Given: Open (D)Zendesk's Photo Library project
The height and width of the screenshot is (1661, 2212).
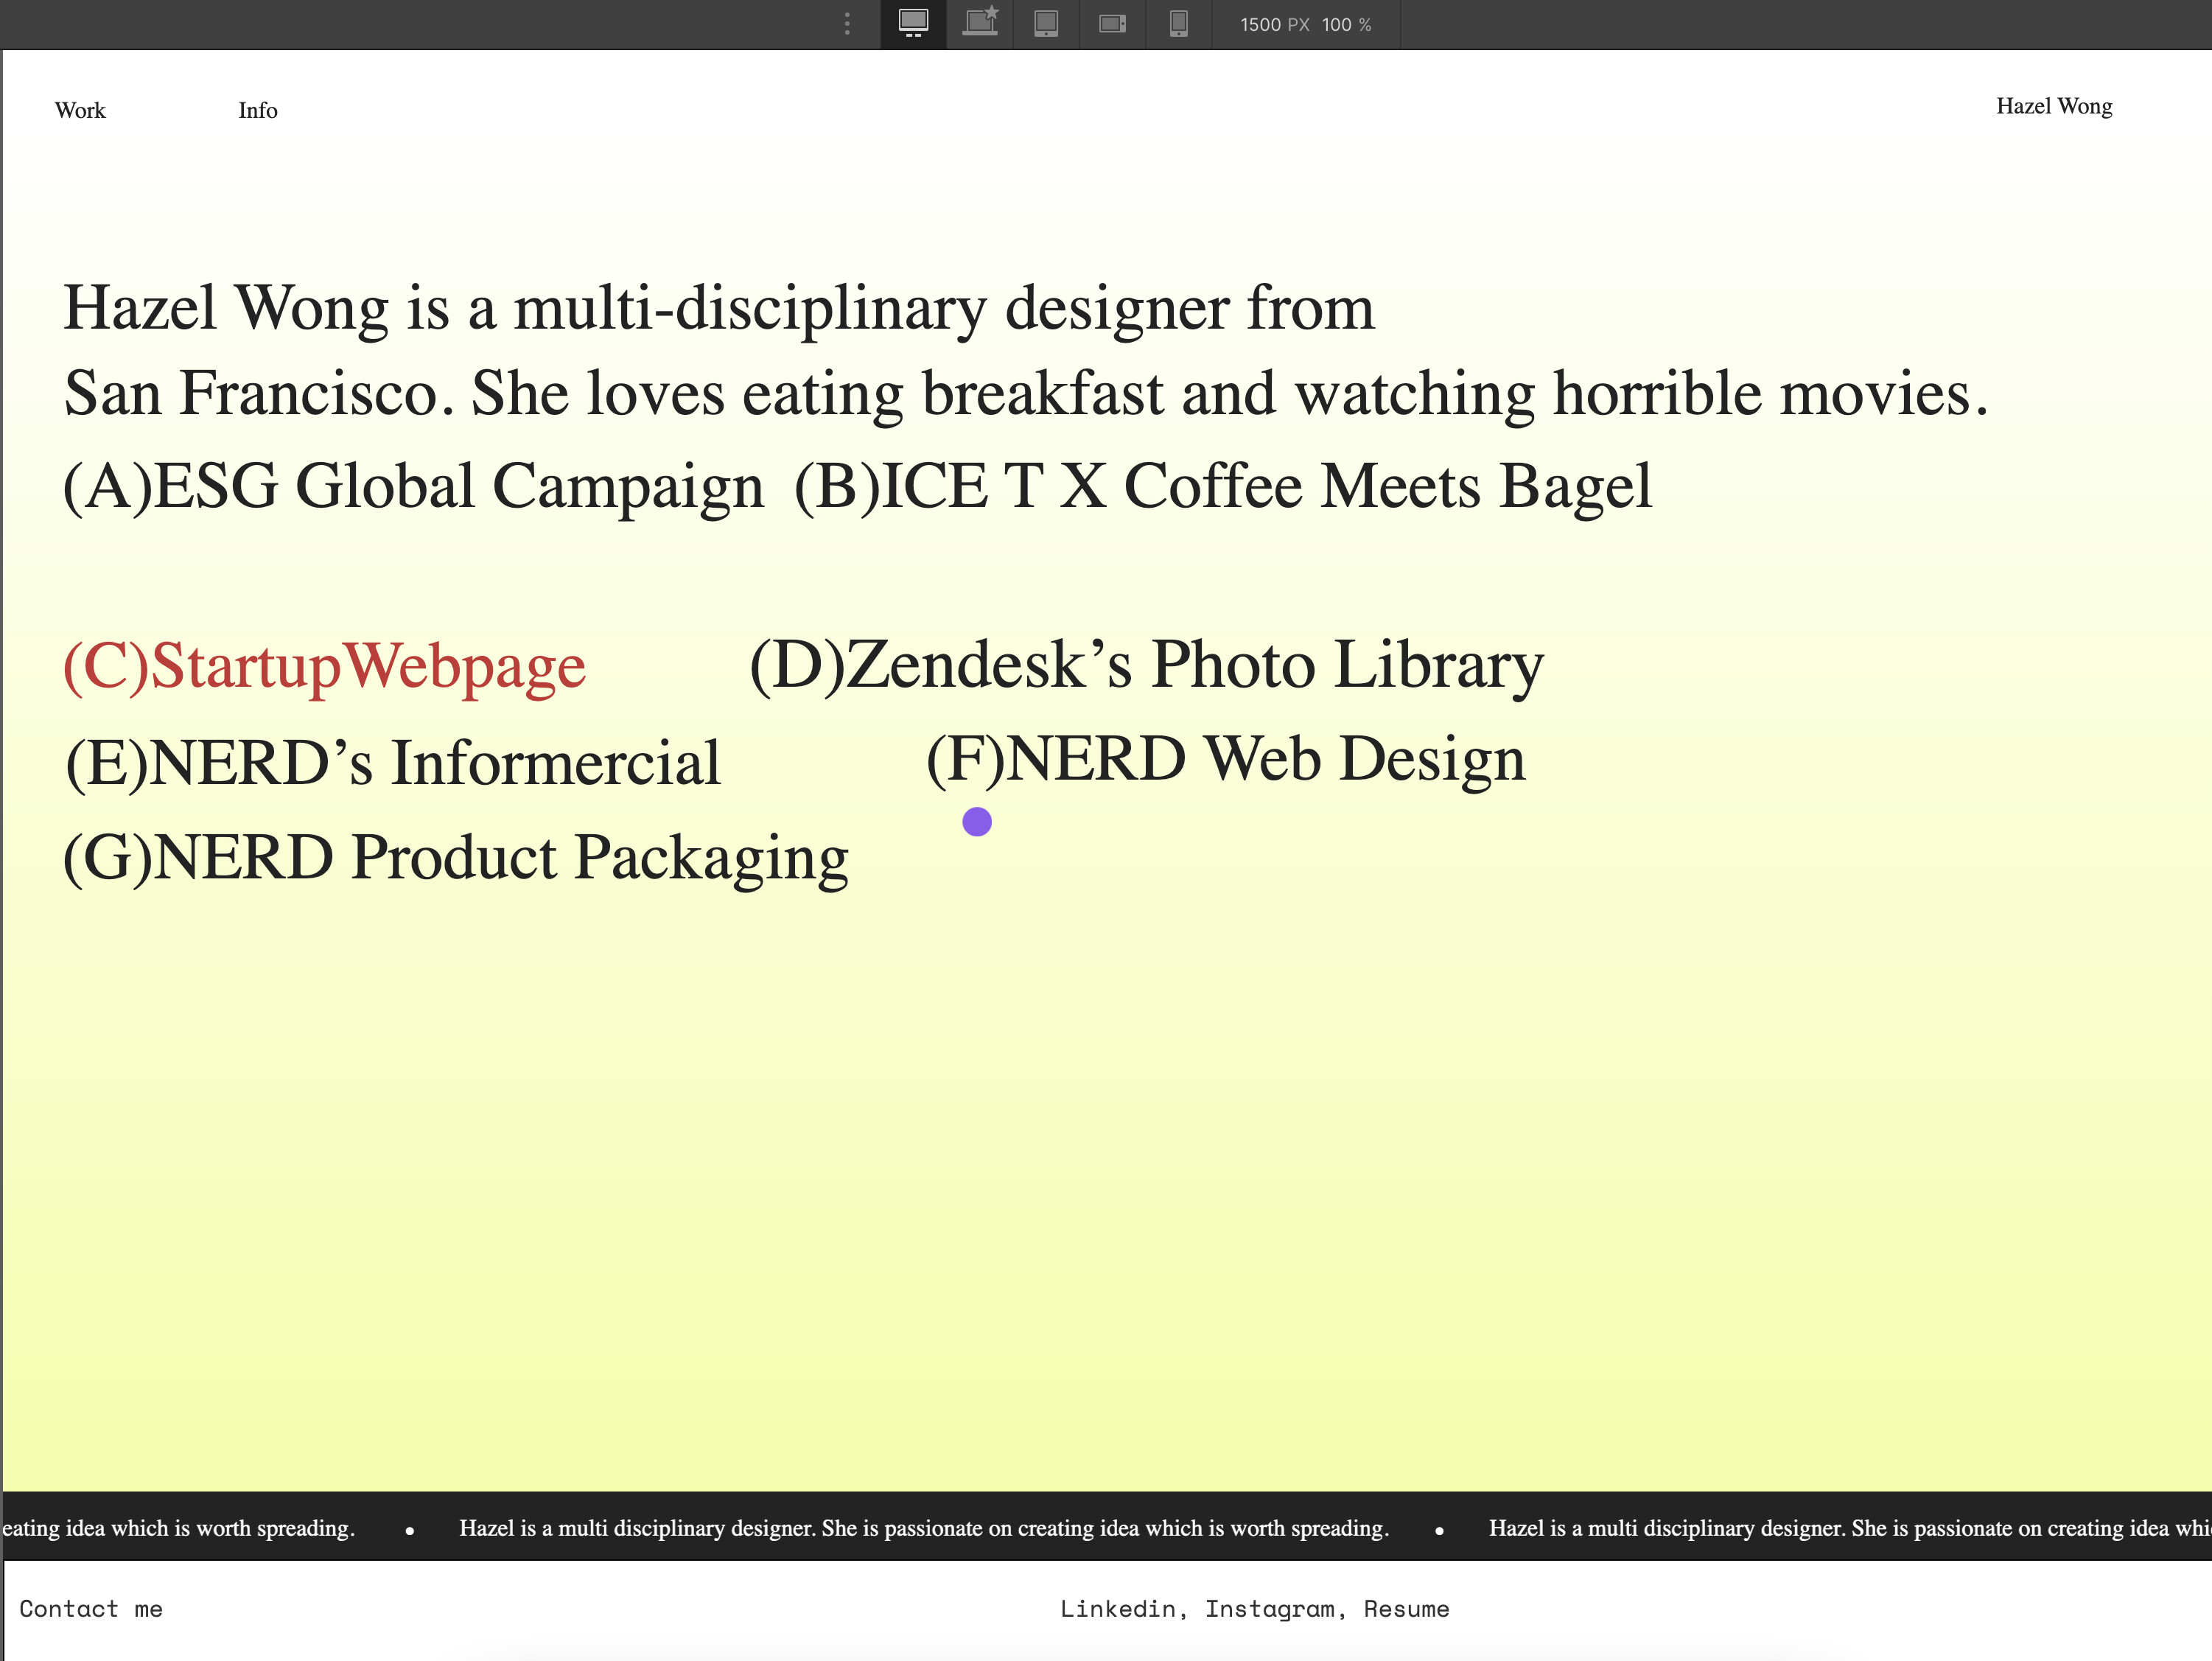Looking at the screenshot, I should point(1146,665).
